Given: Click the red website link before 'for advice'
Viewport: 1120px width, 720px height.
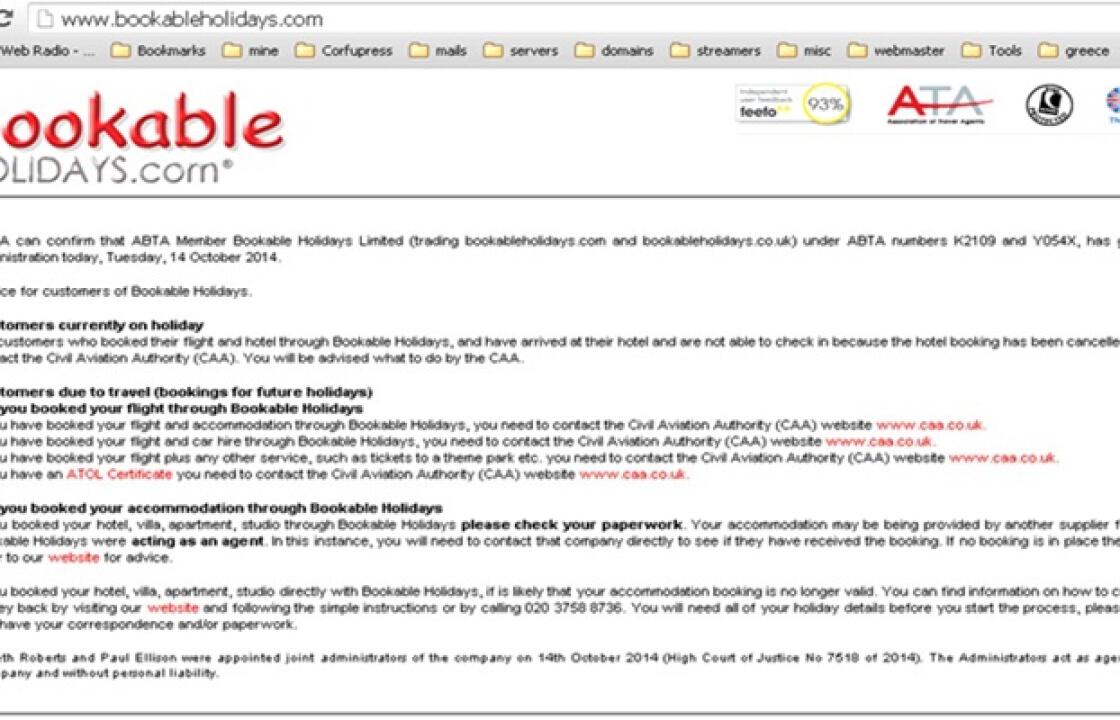Looking at the screenshot, I should [x=74, y=558].
